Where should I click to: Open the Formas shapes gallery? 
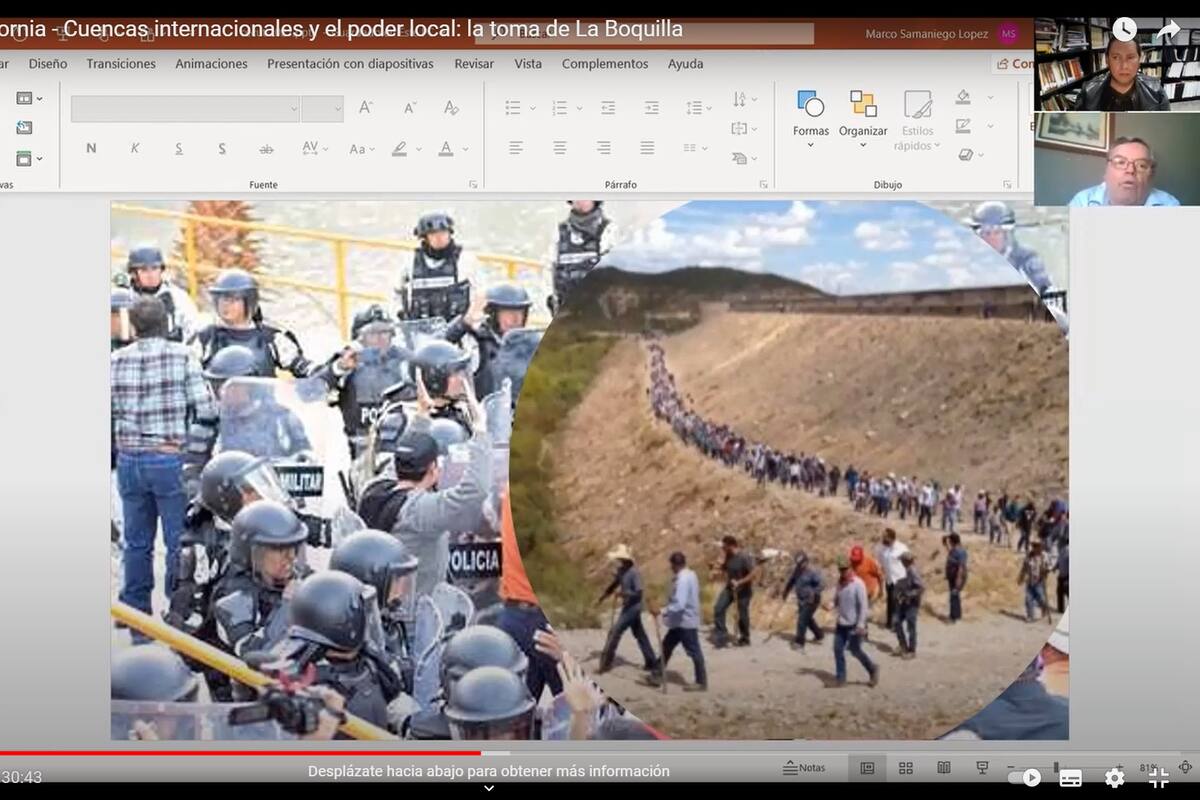(x=811, y=118)
